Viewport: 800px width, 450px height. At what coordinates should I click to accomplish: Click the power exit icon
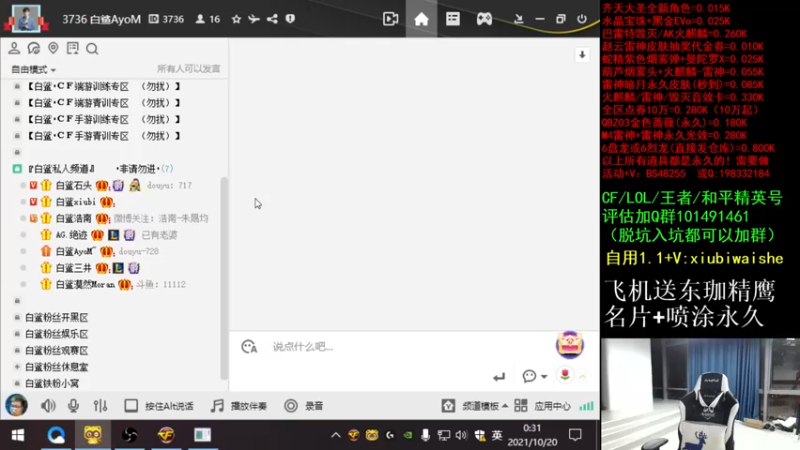pyautogui.click(x=582, y=19)
